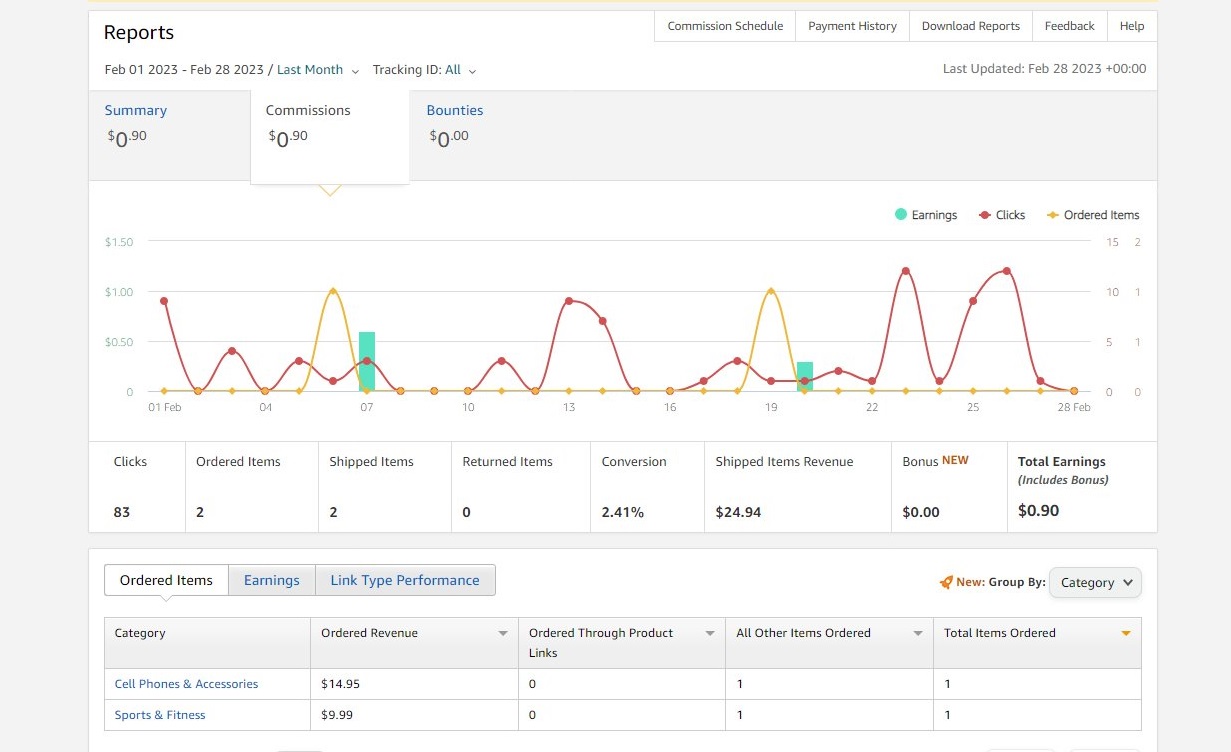Select the Ordered Items table tab
The image size is (1231, 752).
point(166,580)
